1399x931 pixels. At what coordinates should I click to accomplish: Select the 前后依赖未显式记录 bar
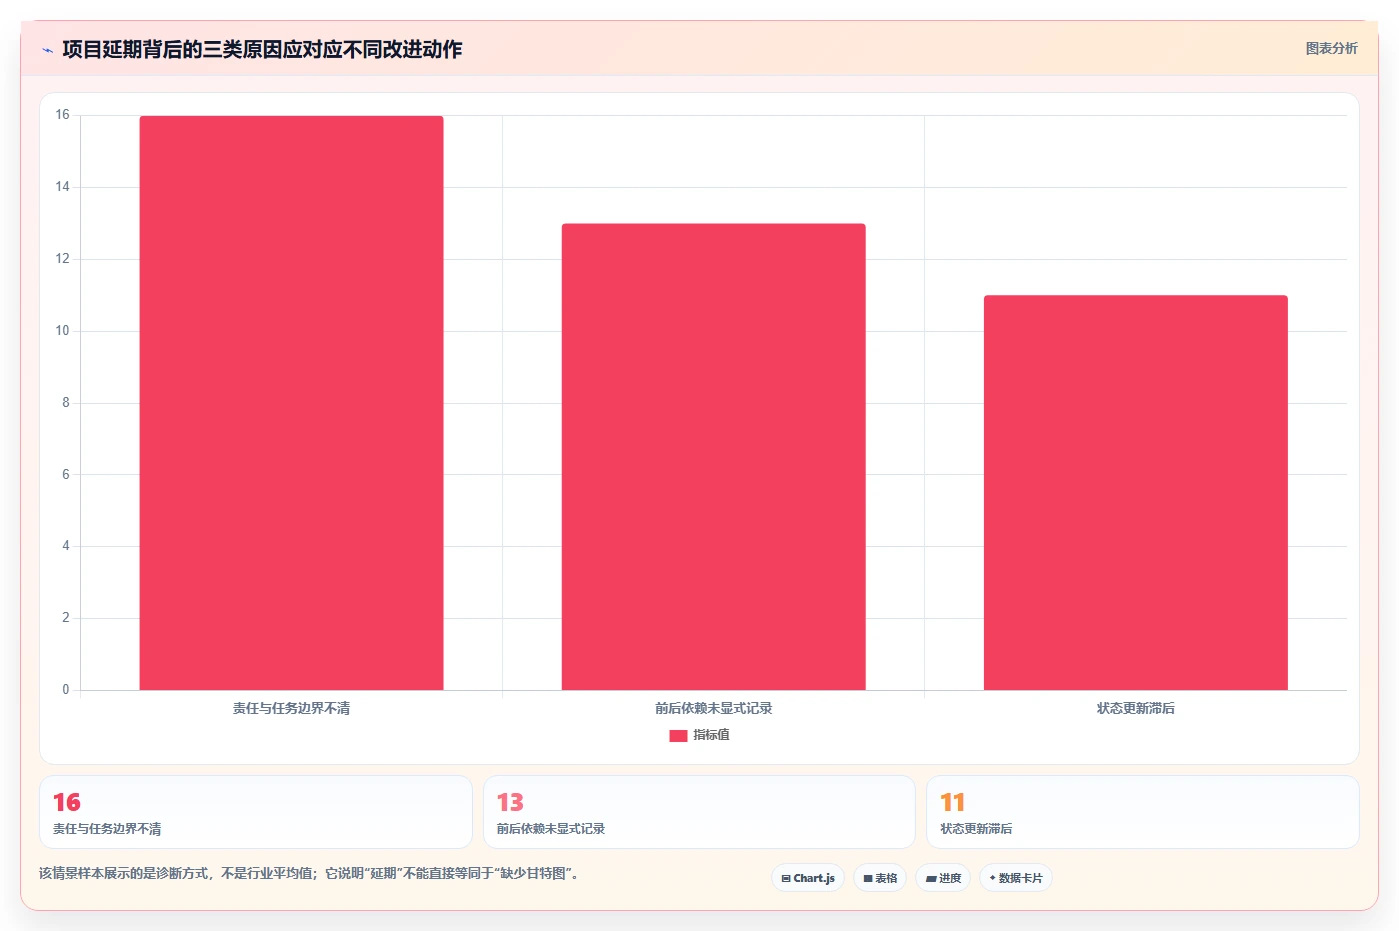tap(713, 457)
